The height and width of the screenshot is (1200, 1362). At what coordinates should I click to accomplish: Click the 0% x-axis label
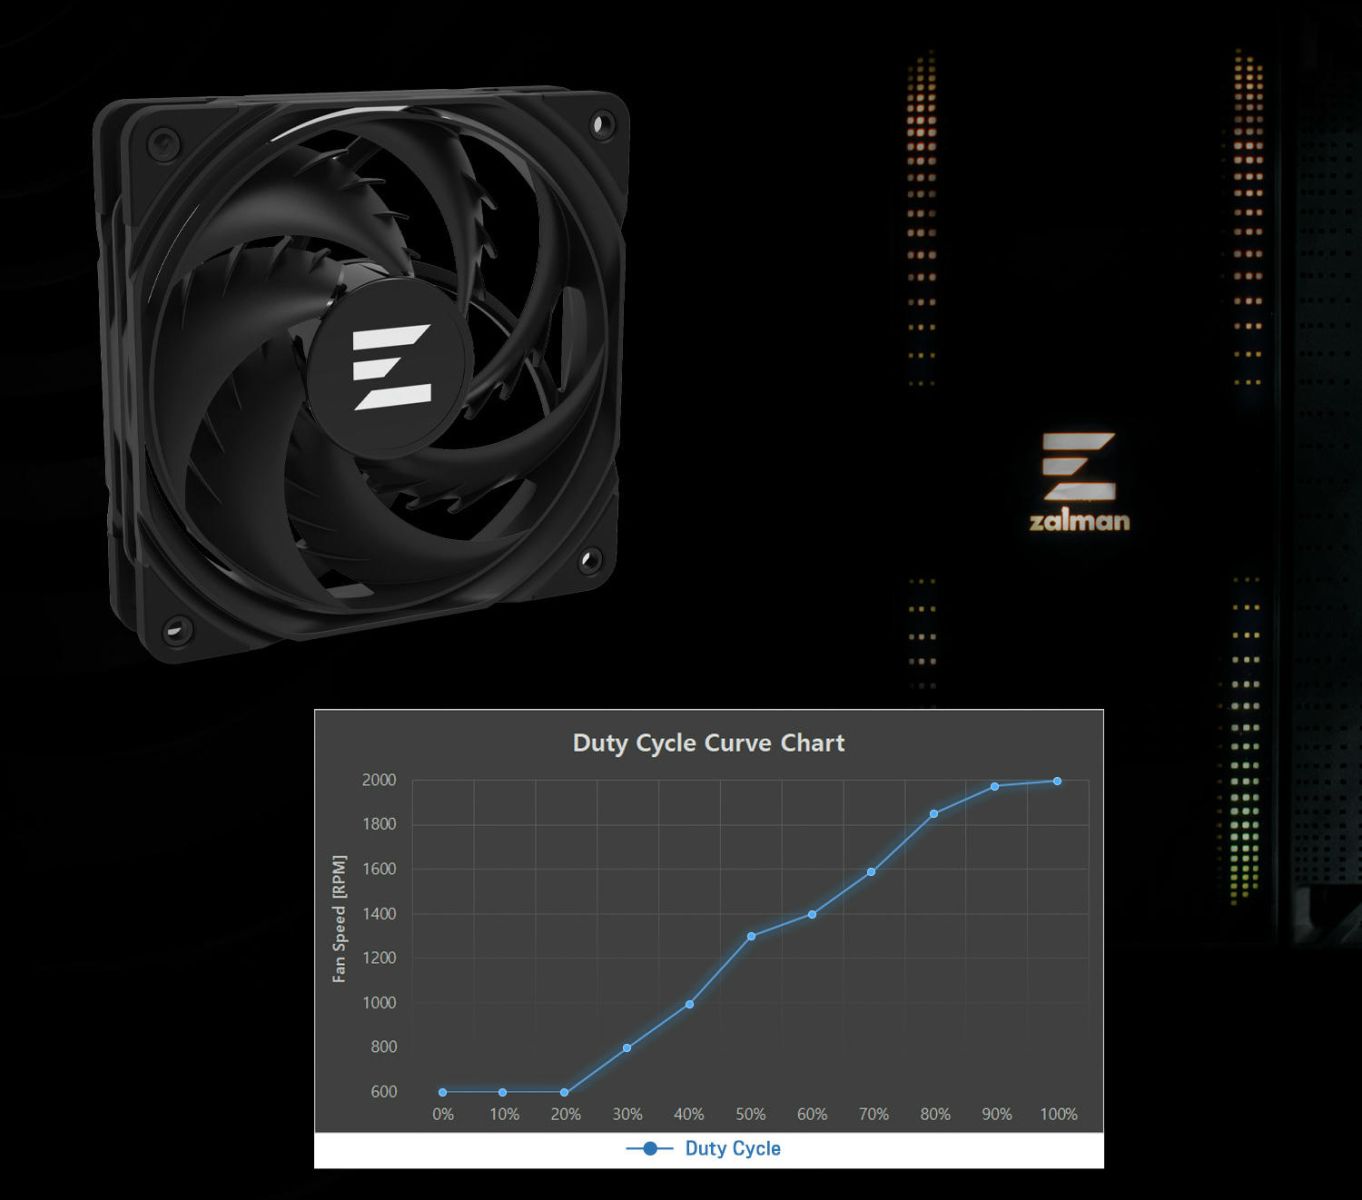tap(443, 1114)
